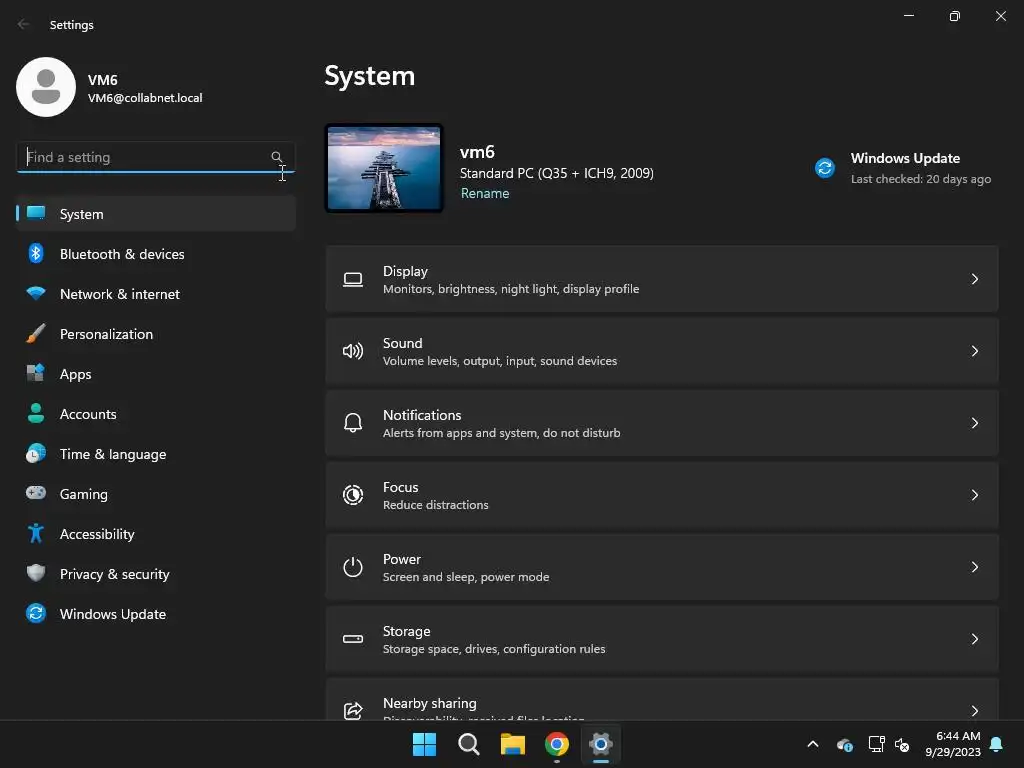Show hidden system tray icons
This screenshot has height=768, width=1024.
[813, 744]
